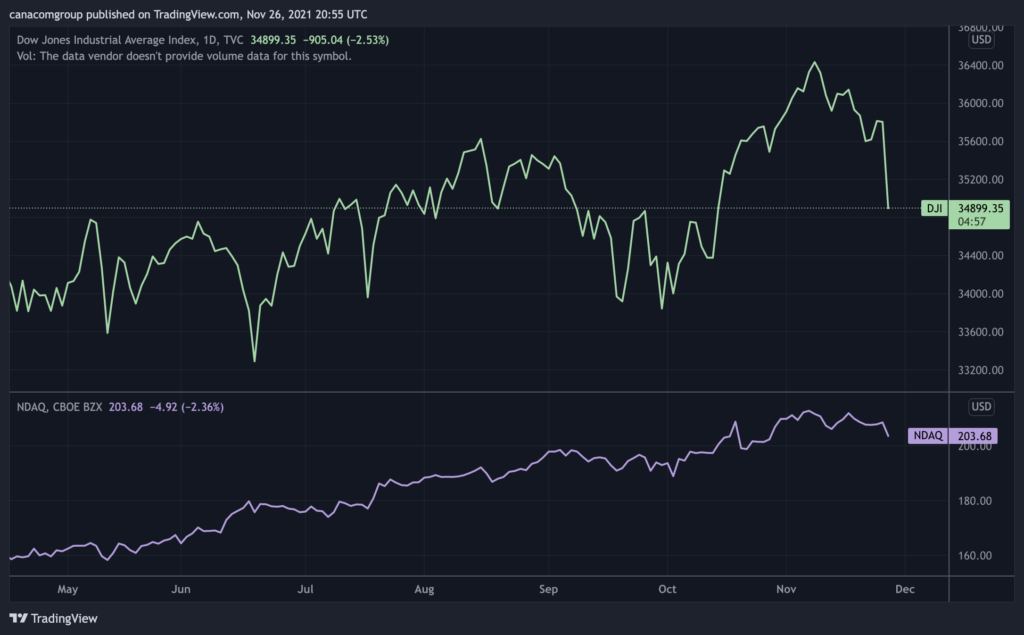Click the 160.00 label on NDAQ scale
Viewport: 1024px width, 635px height.
tap(975, 556)
